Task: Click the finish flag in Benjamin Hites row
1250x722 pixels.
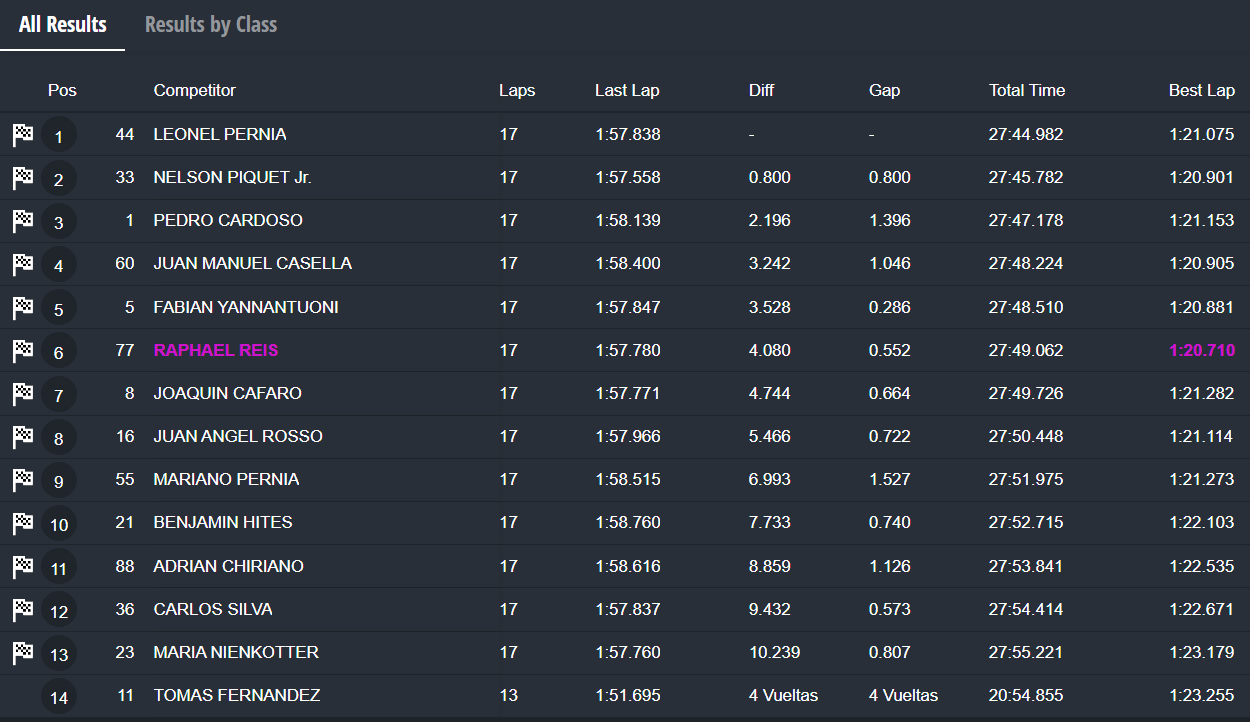Action: click(23, 523)
